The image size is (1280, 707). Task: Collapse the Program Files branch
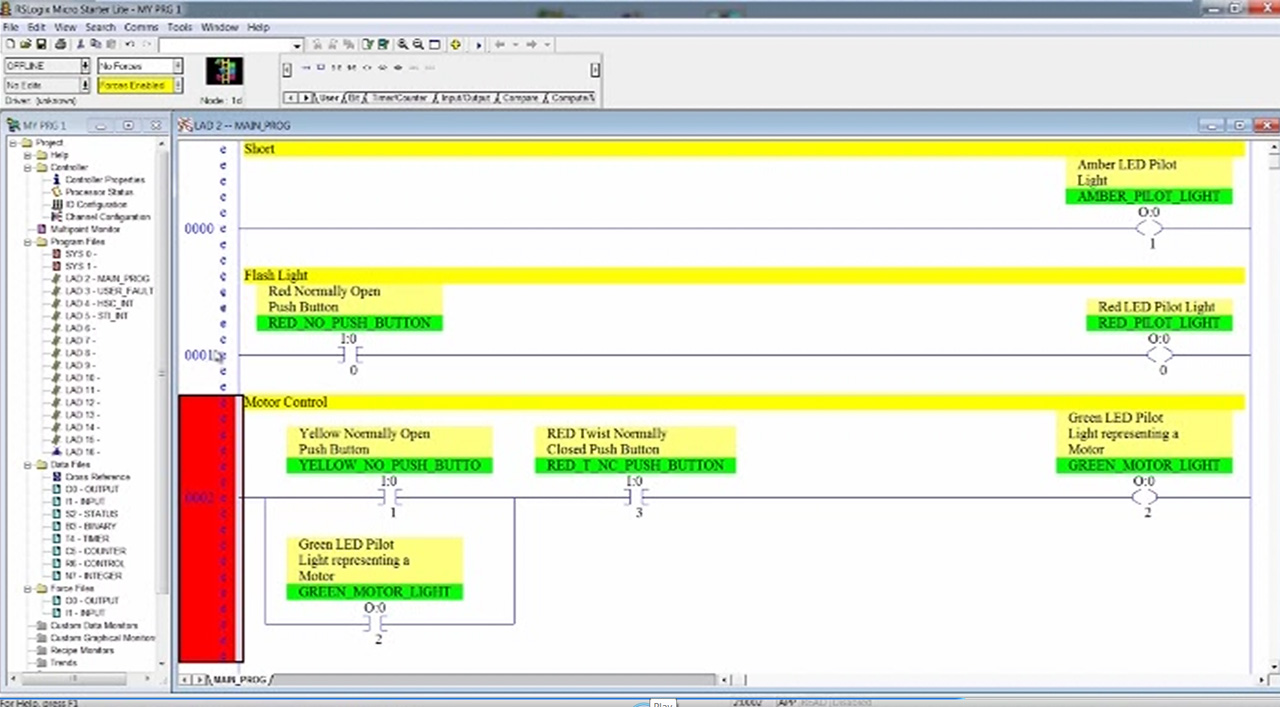[28, 241]
